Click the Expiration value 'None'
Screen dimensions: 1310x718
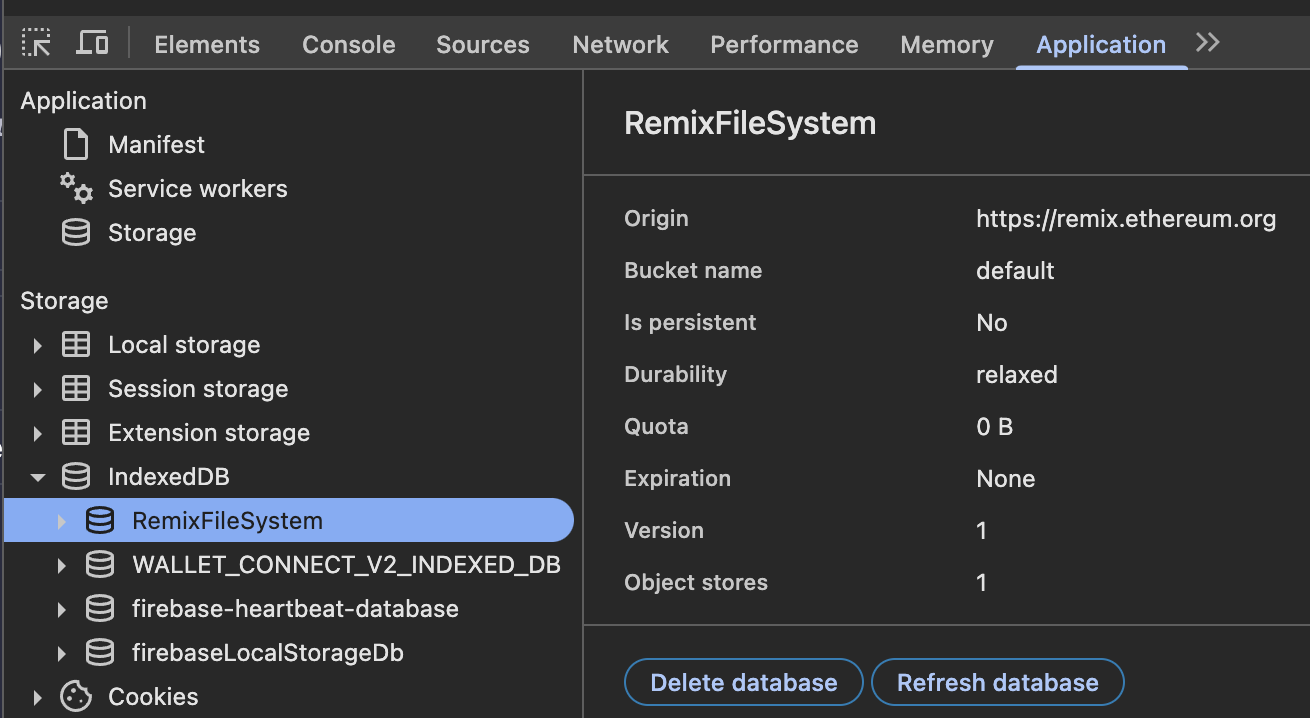point(1005,479)
